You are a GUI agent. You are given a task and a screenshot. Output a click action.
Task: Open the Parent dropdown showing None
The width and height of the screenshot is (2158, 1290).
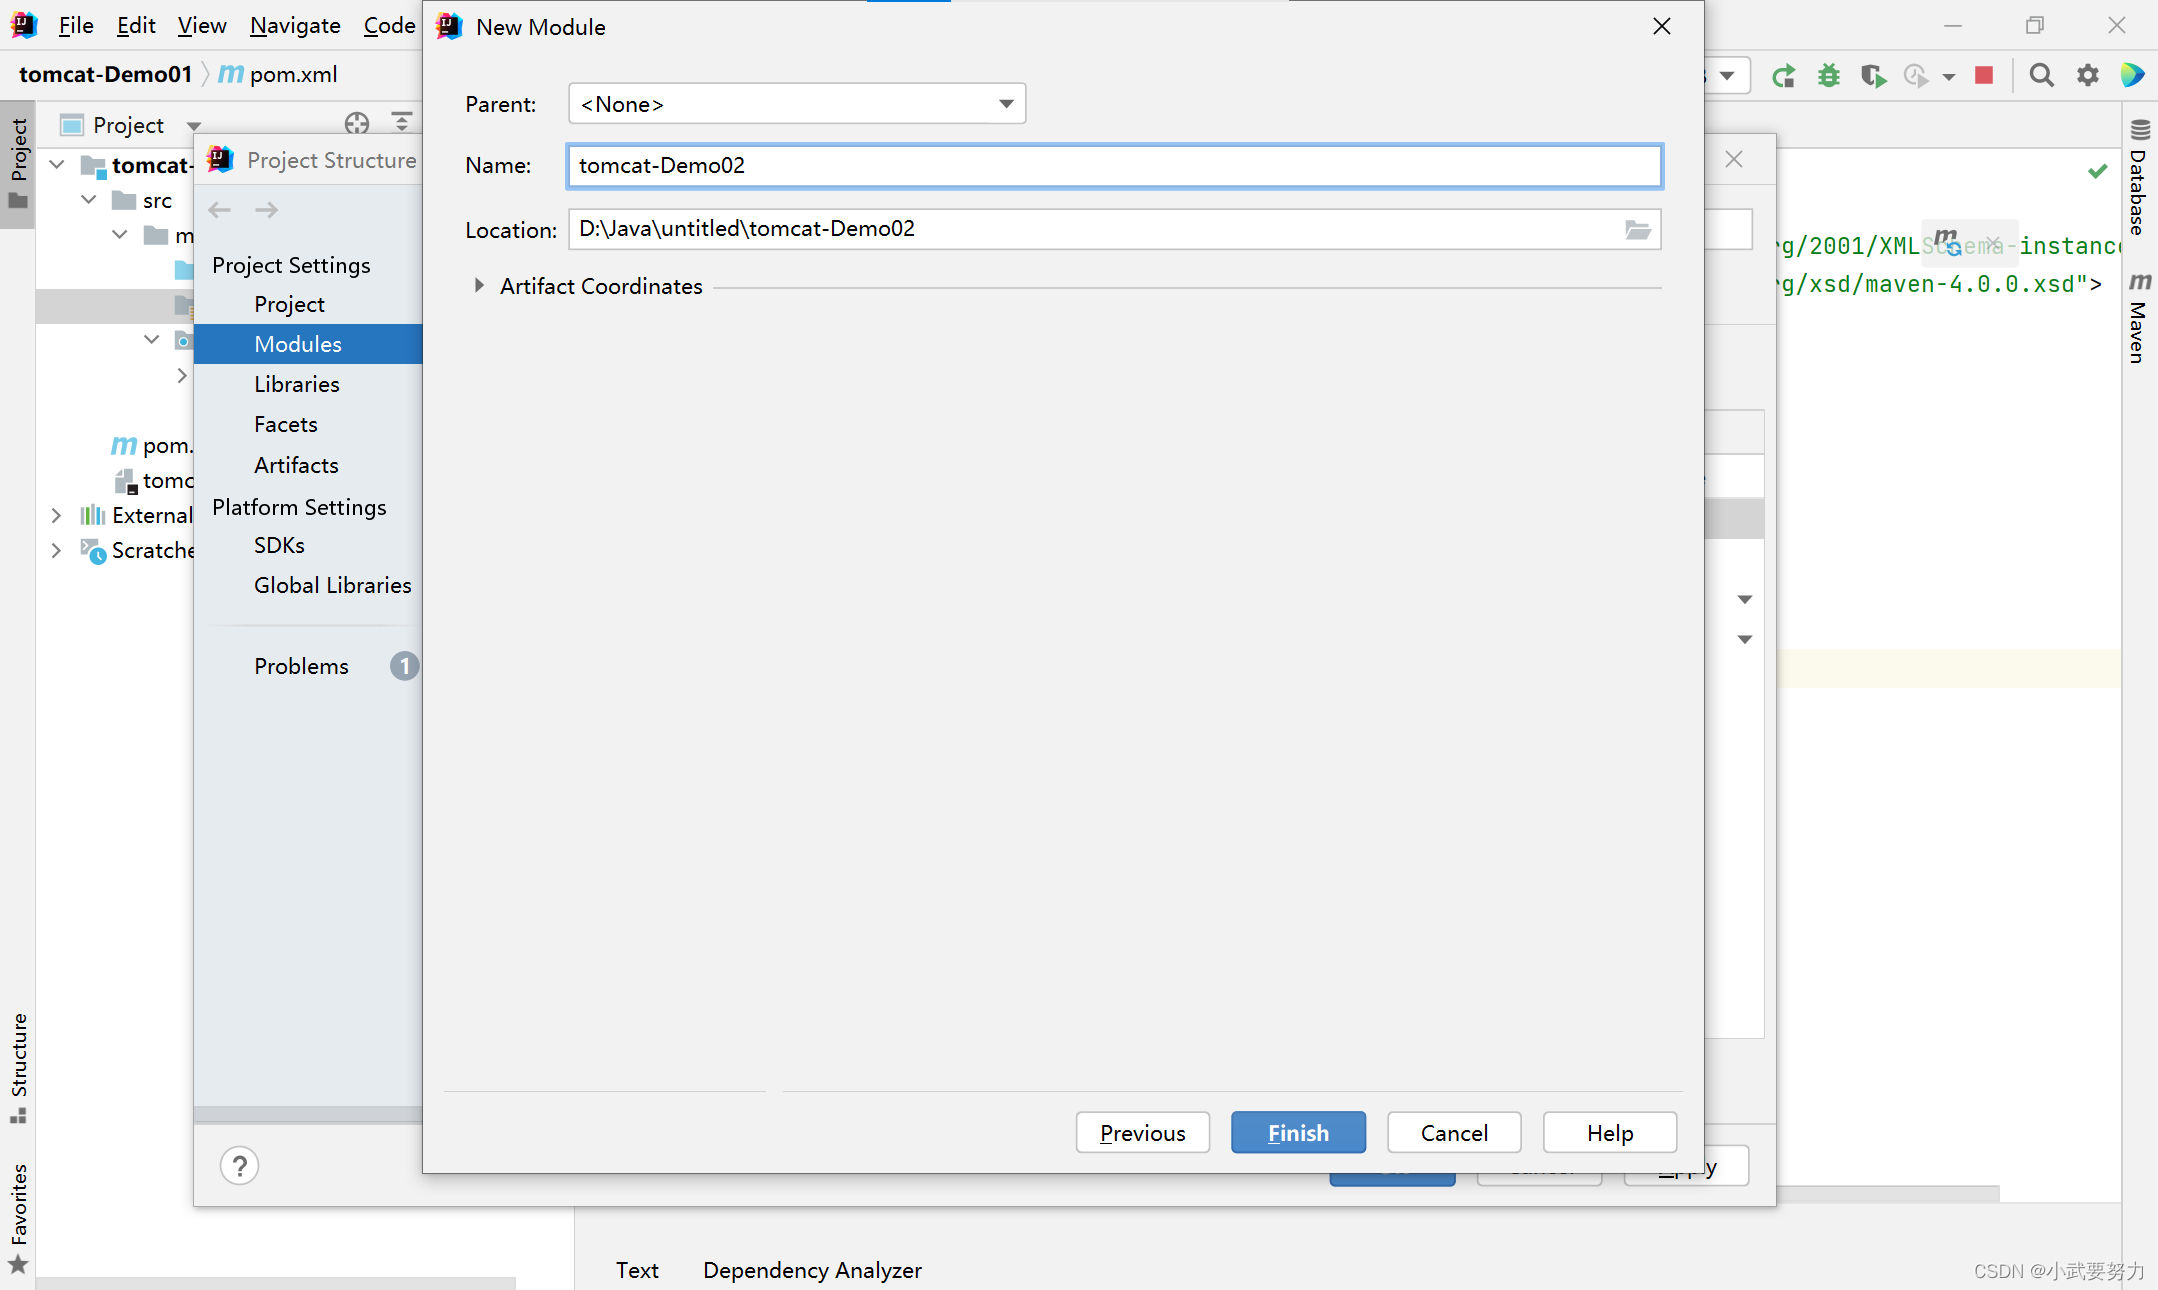[797, 104]
